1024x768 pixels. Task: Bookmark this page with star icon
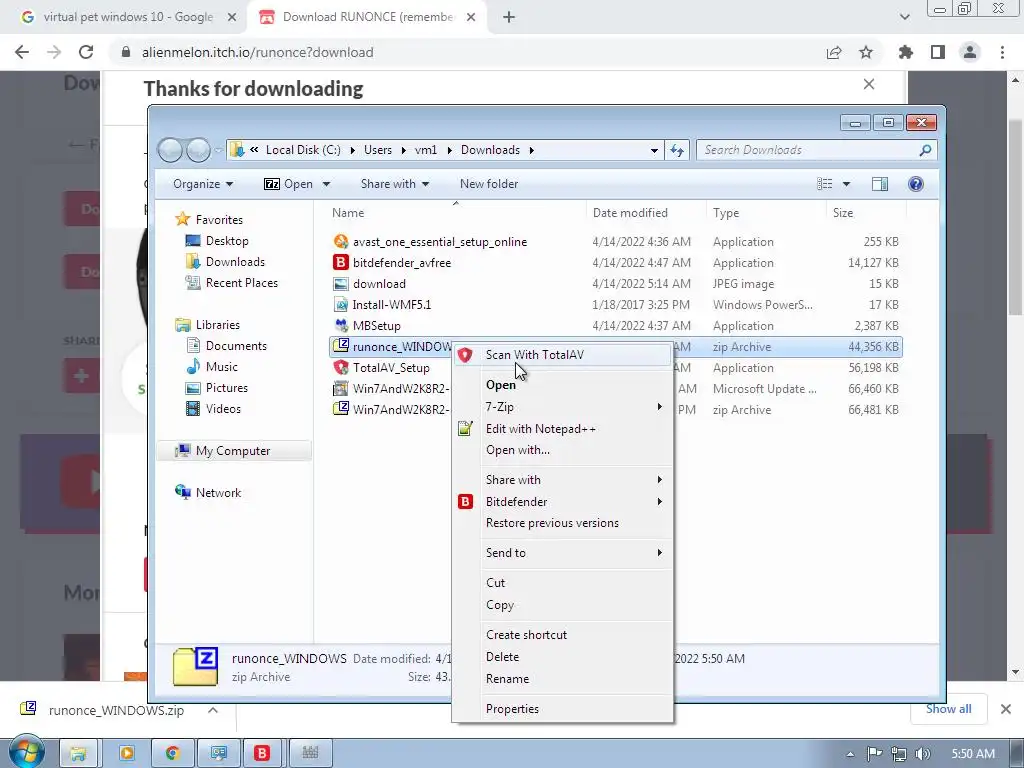[866, 52]
